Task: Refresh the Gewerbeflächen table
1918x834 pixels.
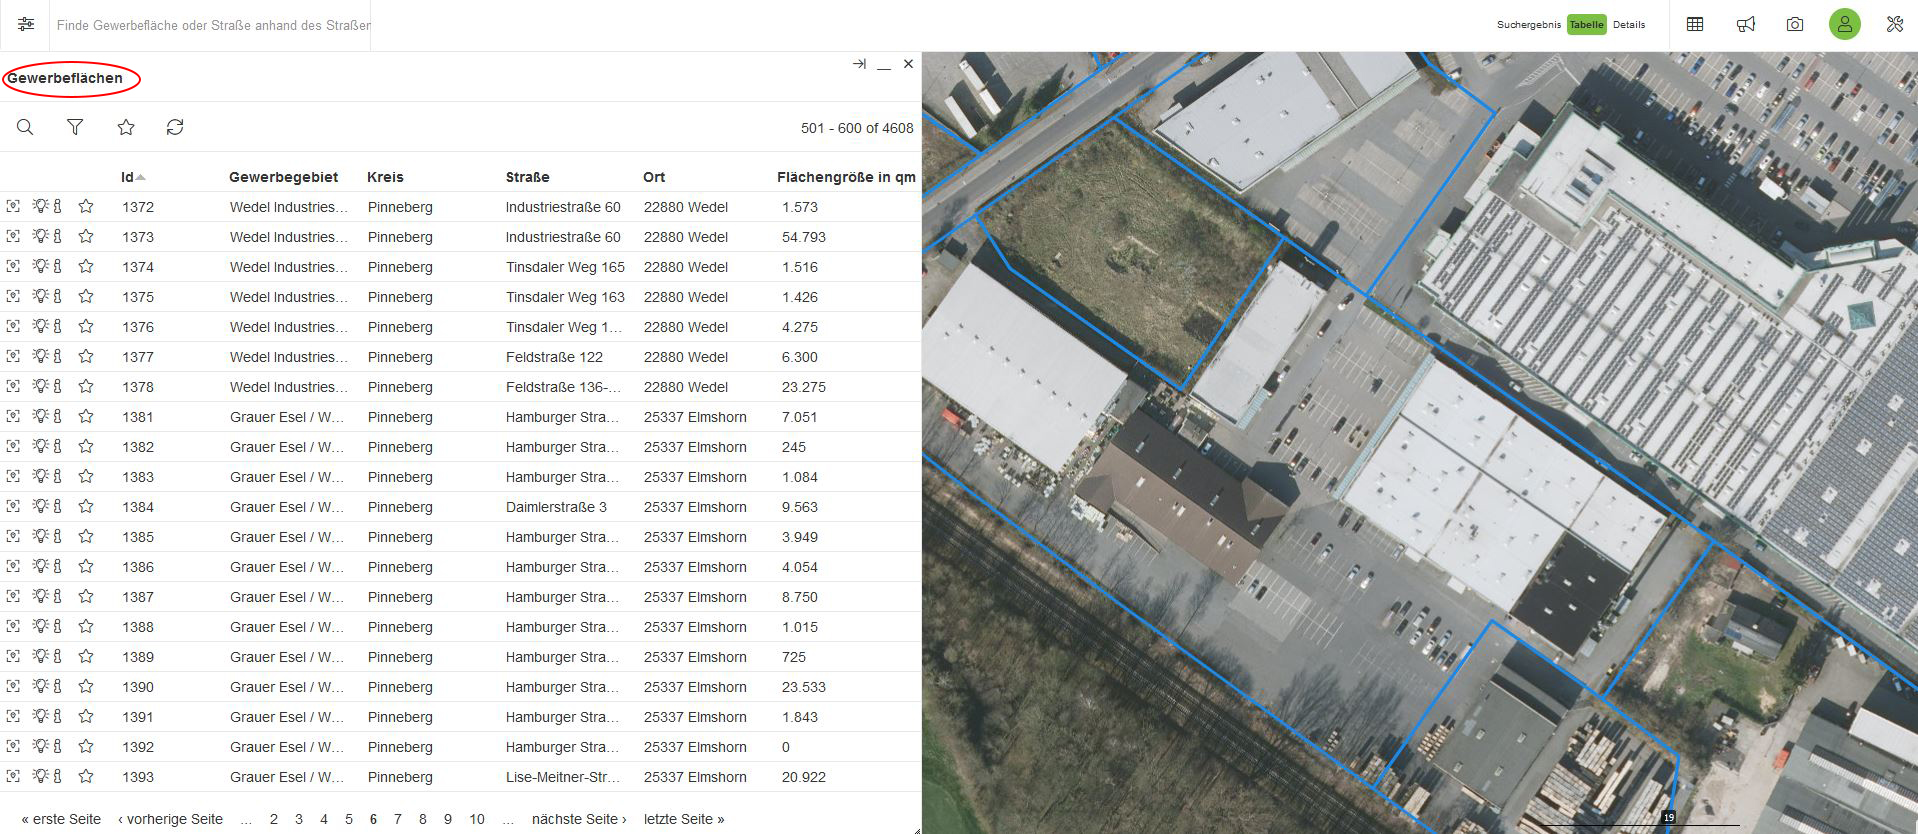Action: pos(175,127)
